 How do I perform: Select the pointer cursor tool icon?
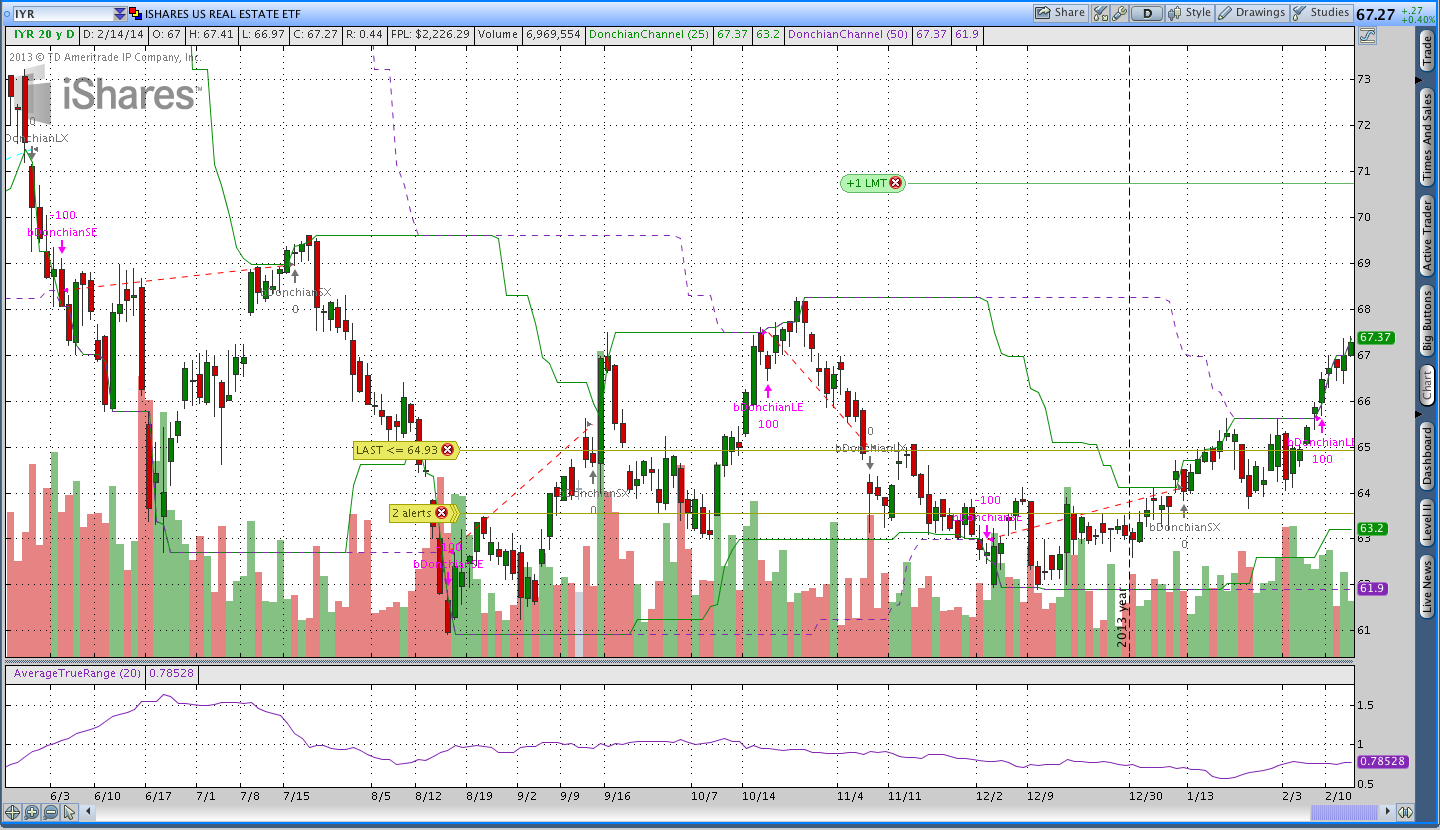[68, 813]
